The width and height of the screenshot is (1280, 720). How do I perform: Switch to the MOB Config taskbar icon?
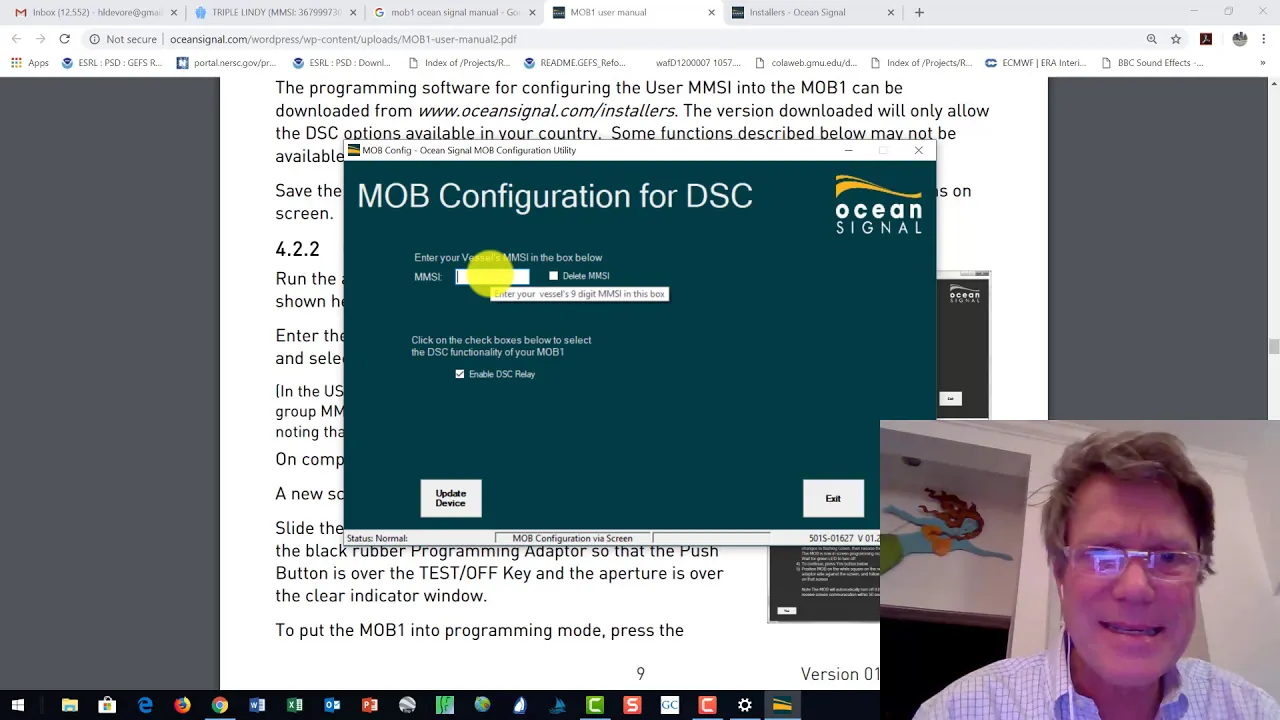(782, 705)
